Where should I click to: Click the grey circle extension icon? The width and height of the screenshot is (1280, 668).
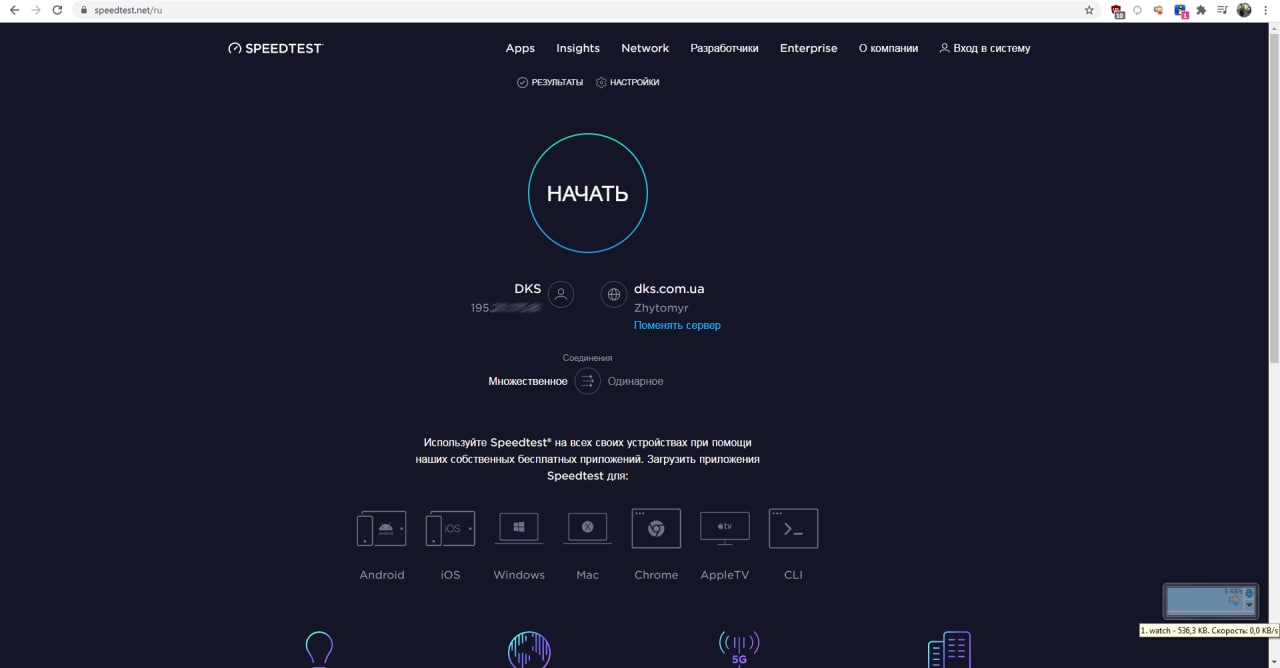coord(1137,10)
